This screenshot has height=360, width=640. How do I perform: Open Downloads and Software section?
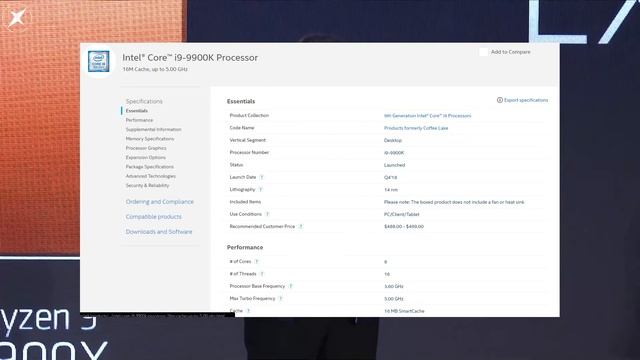[159, 232]
